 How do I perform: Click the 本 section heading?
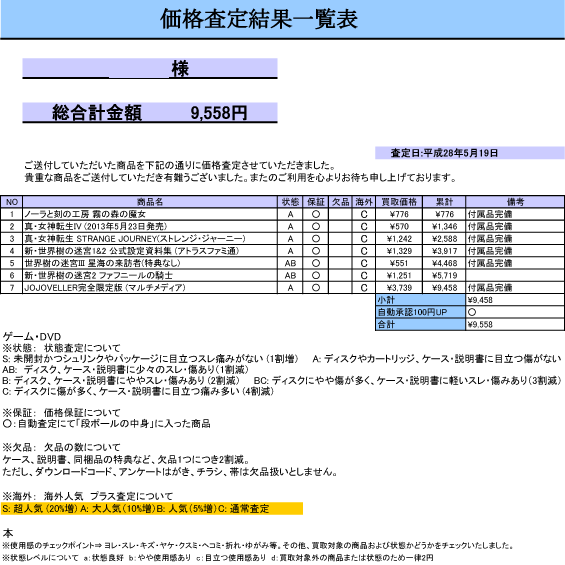(x=8, y=533)
